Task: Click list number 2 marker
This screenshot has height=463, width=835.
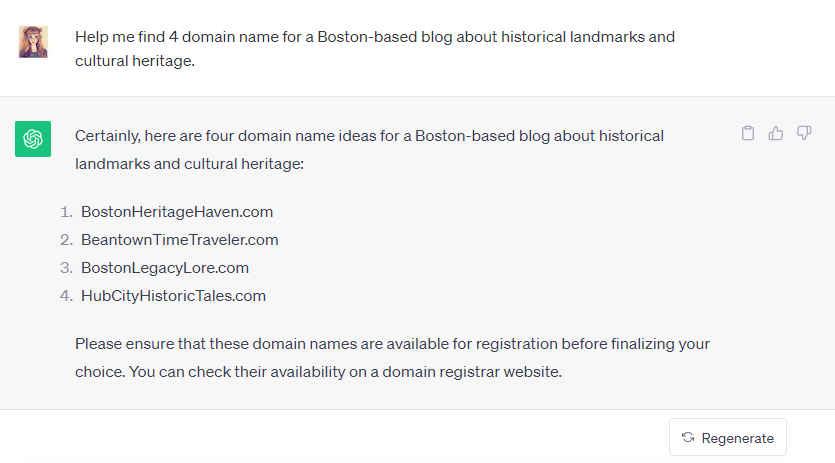Action: pyautogui.click(x=66, y=240)
